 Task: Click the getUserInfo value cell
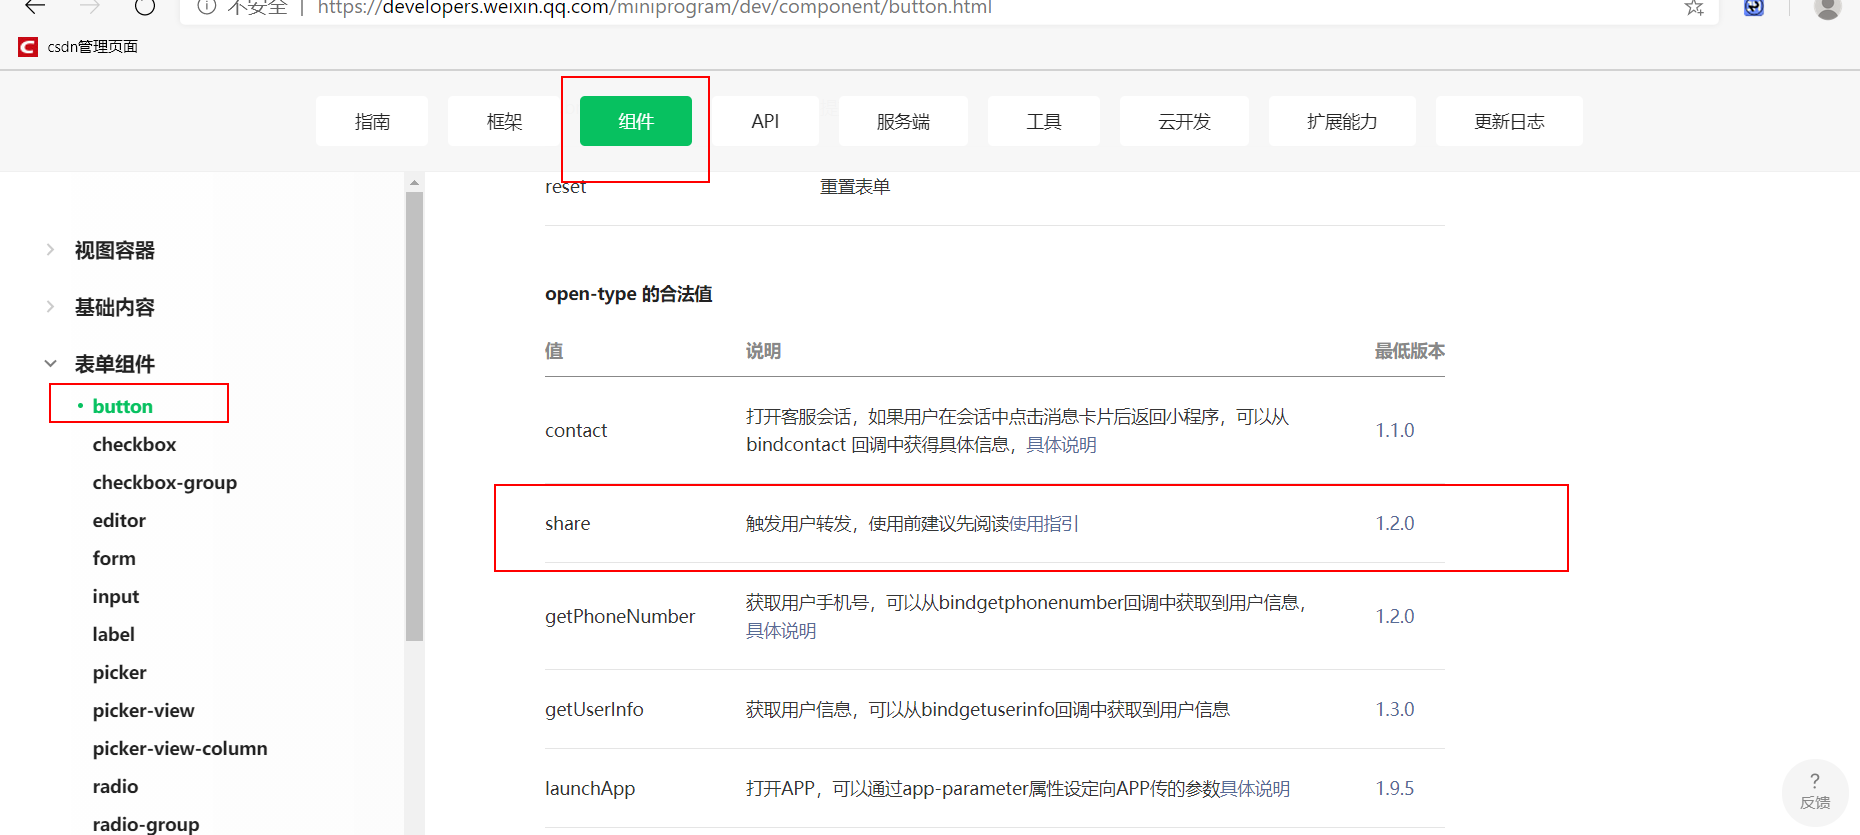click(x=594, y=709)
